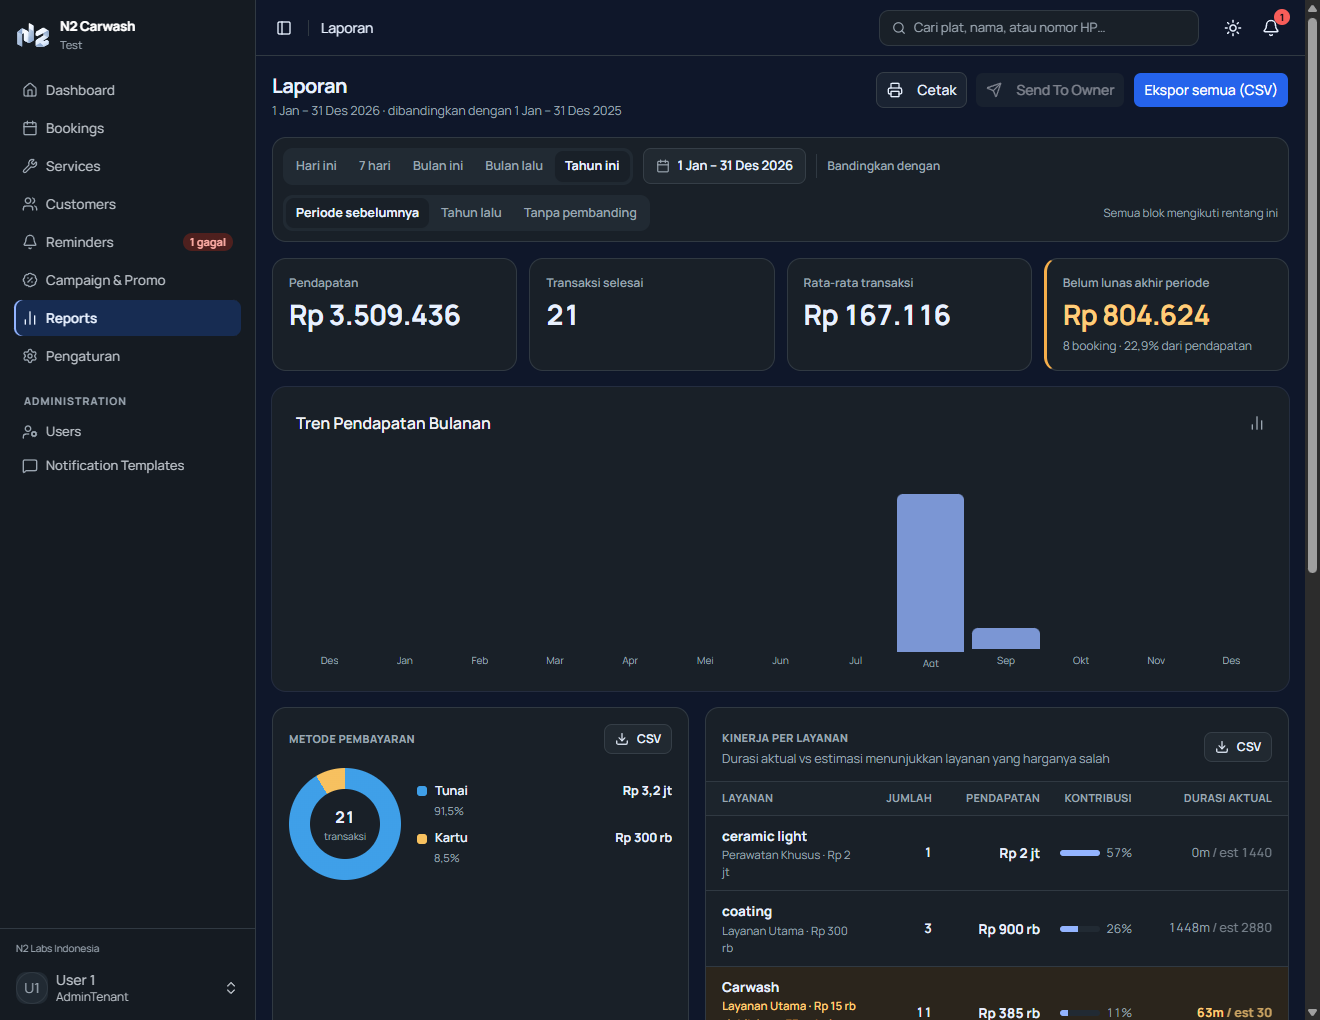
Task: Open Pengaturan settings page
Action: coord(127,356)
